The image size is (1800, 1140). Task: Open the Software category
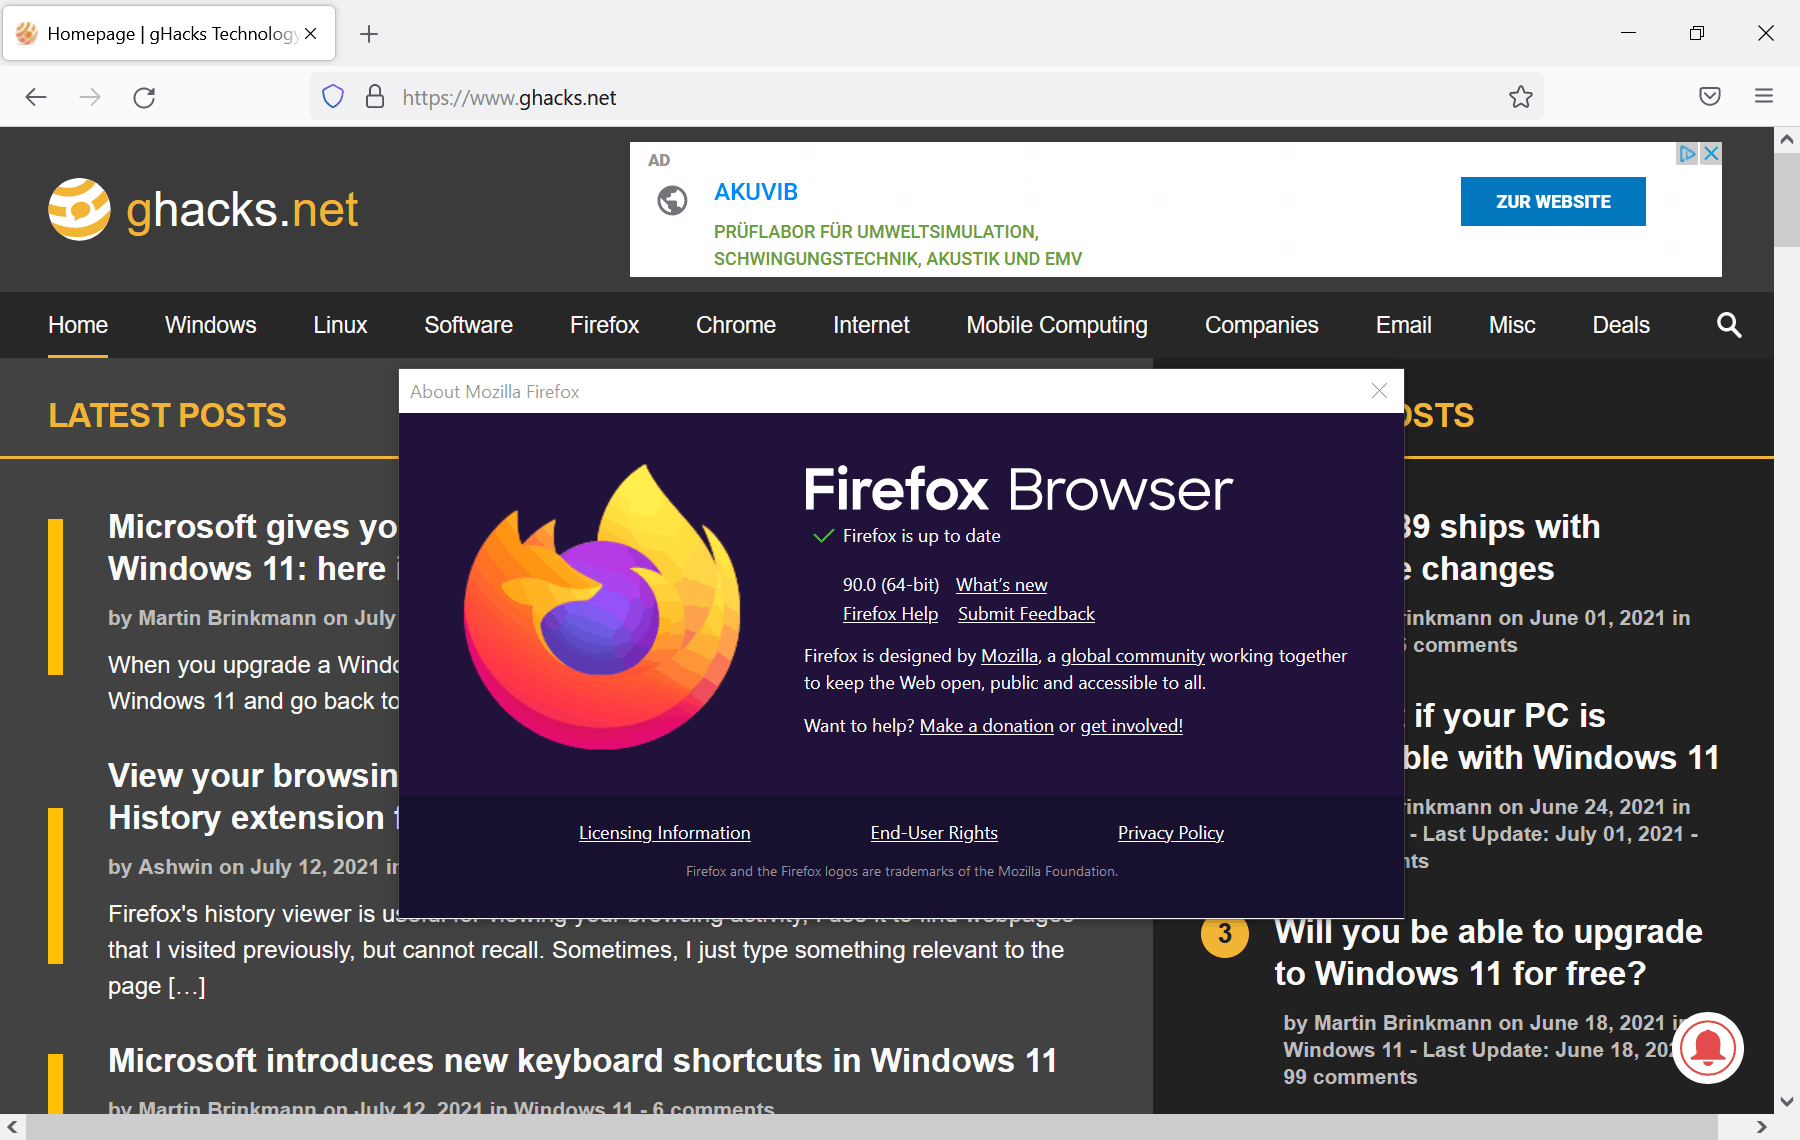click(x=468, y=325)
